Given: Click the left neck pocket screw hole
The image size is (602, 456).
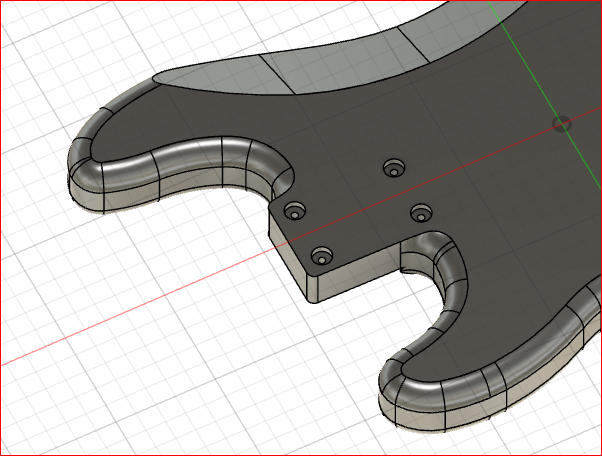Looking at the screenshot, I should [295, 211].
